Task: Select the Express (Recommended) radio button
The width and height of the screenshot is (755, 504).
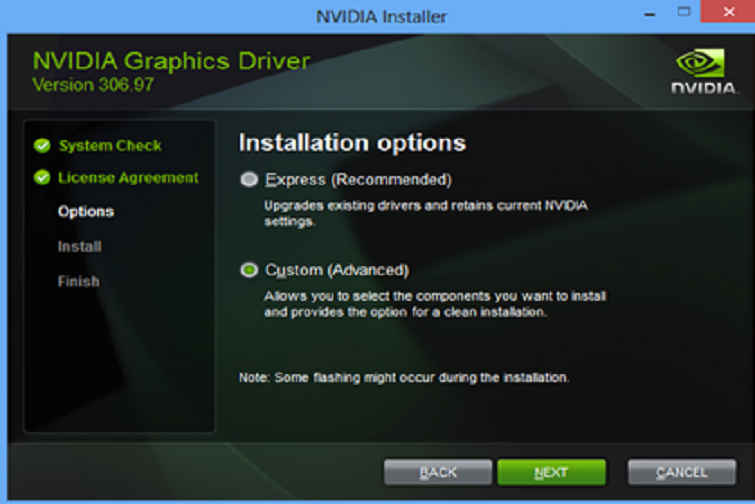Action: click(x=249, y=180)
